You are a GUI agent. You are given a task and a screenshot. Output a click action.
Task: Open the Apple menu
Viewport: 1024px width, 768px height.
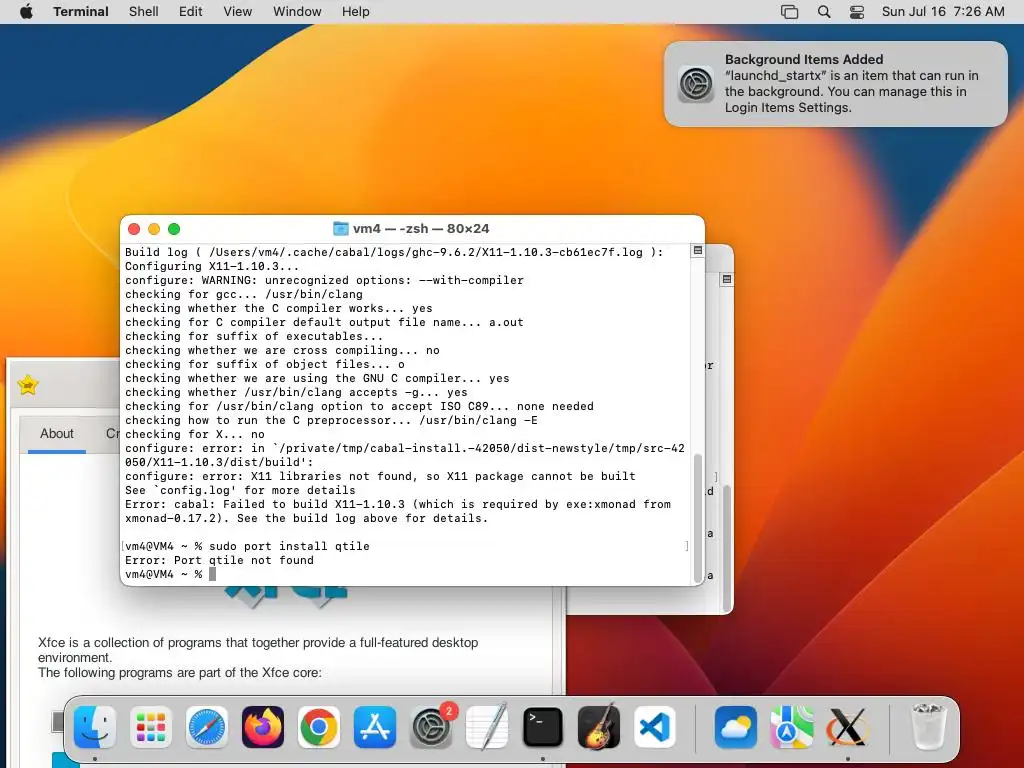26,12
